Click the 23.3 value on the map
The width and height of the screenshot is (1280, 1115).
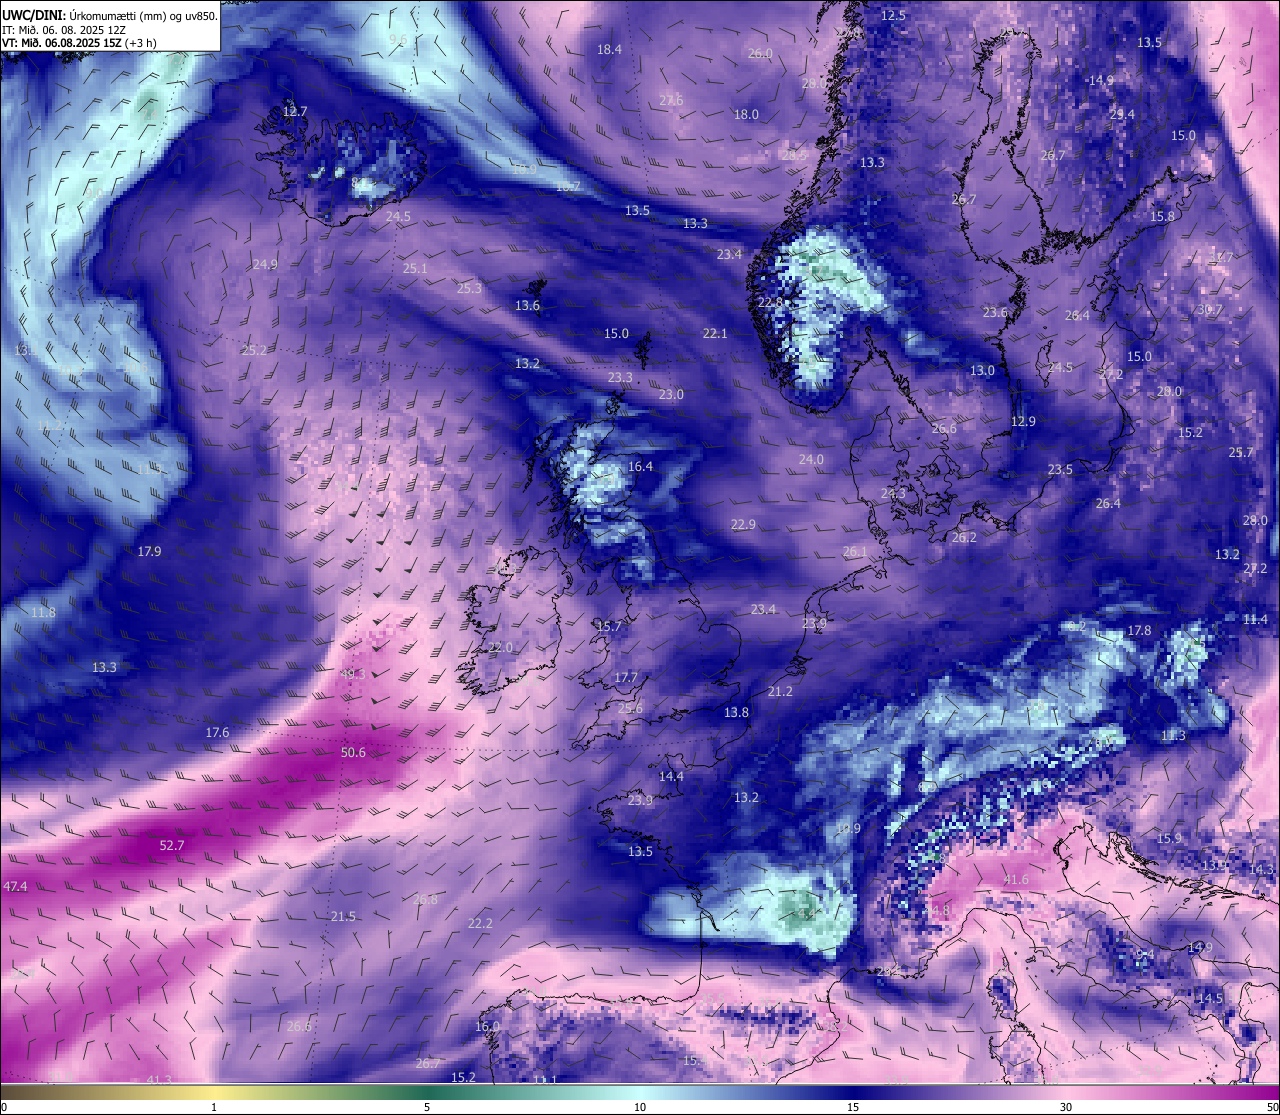(x=620, y=378)
